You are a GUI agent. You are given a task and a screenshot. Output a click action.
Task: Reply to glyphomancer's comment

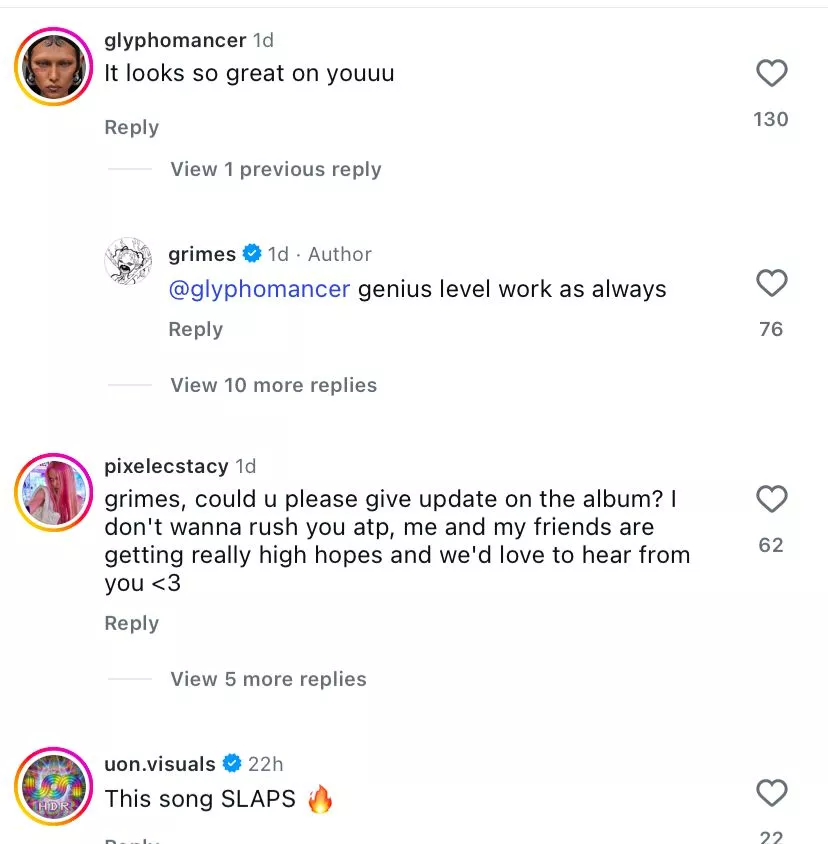(x=131, y=127)
